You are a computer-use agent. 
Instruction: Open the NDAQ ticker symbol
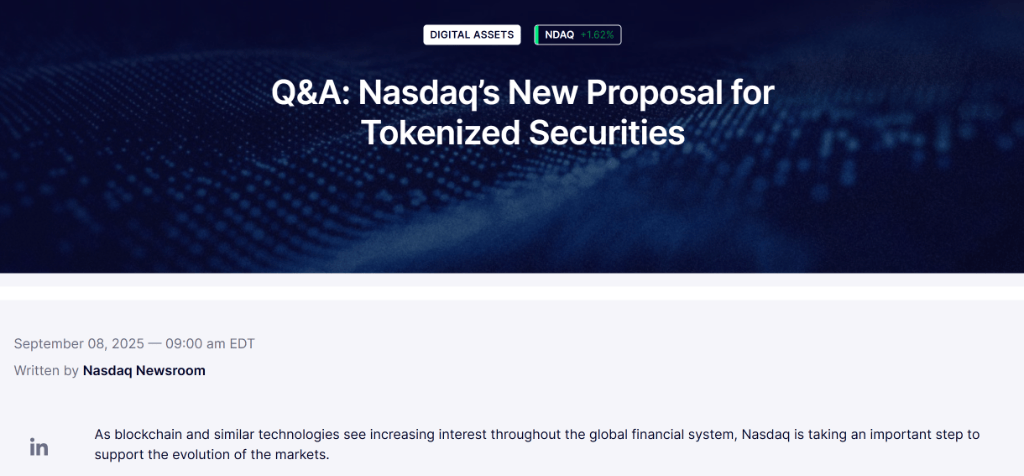(559, 35)
